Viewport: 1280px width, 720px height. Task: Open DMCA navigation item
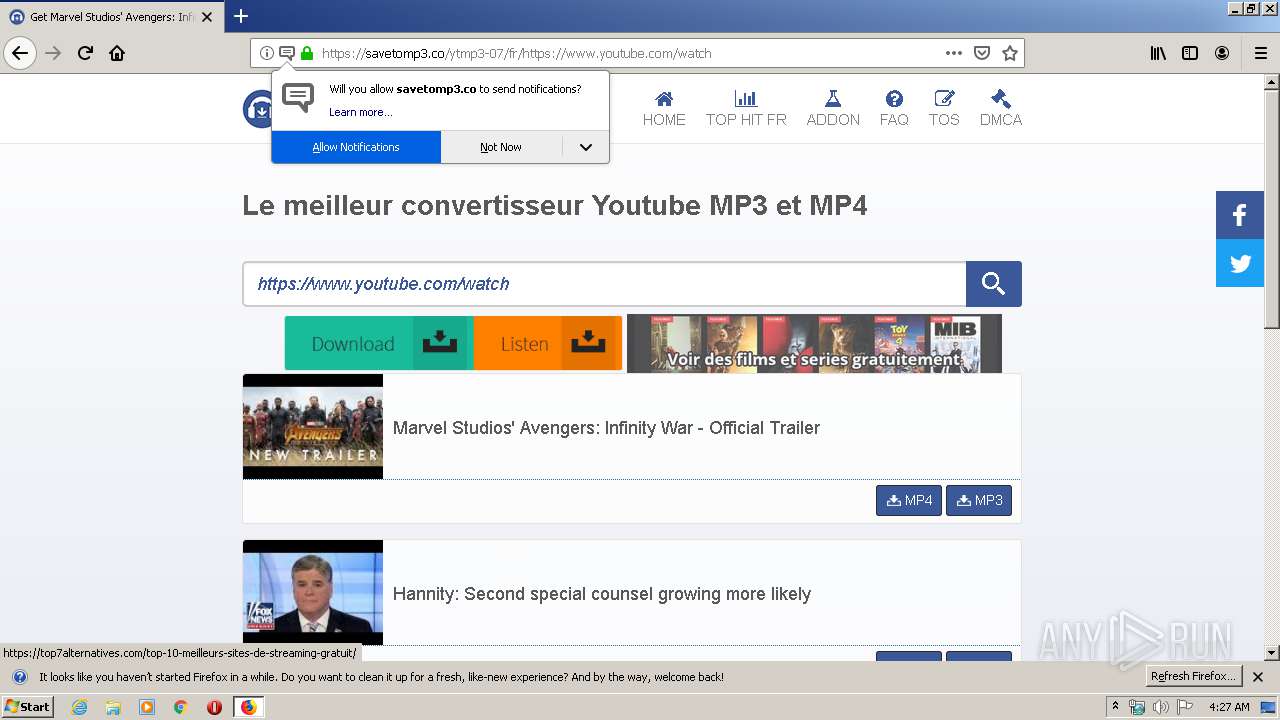point(1001,109)
